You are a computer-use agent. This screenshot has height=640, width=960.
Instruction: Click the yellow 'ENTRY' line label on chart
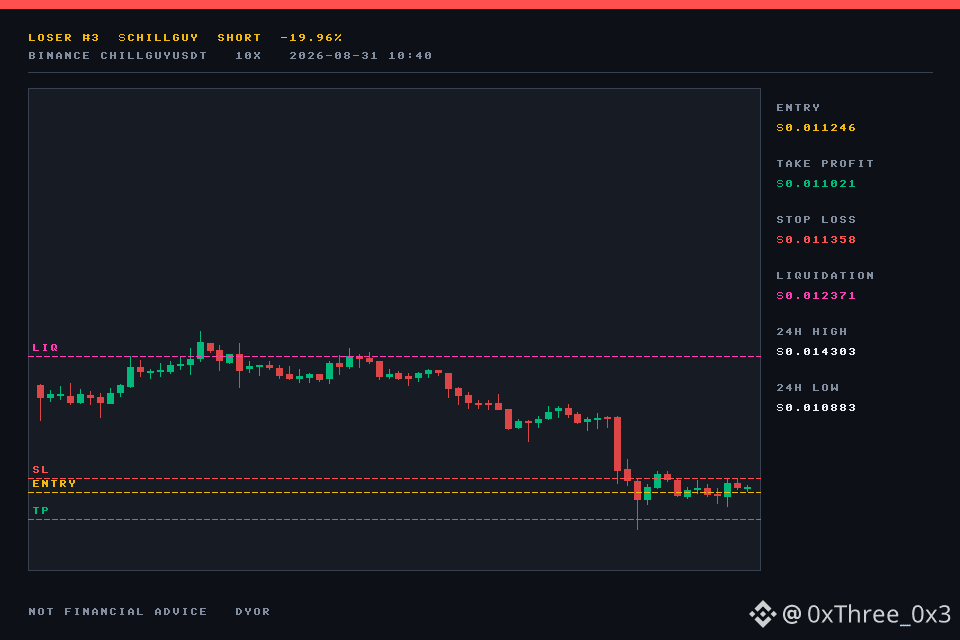(54, 484)
